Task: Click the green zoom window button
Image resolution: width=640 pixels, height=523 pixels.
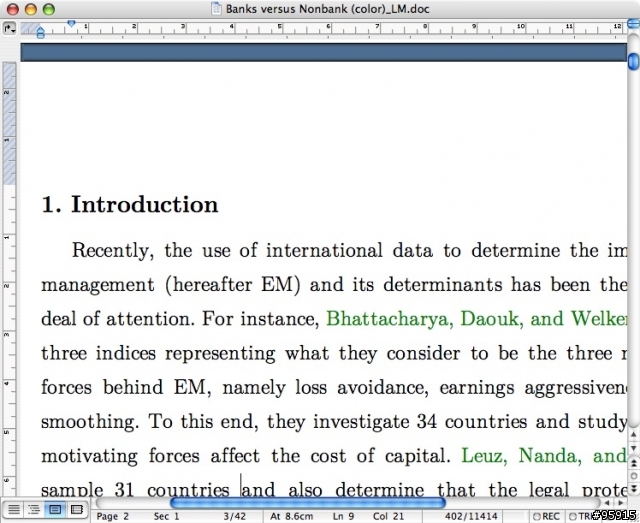Action: pos(49,9)
